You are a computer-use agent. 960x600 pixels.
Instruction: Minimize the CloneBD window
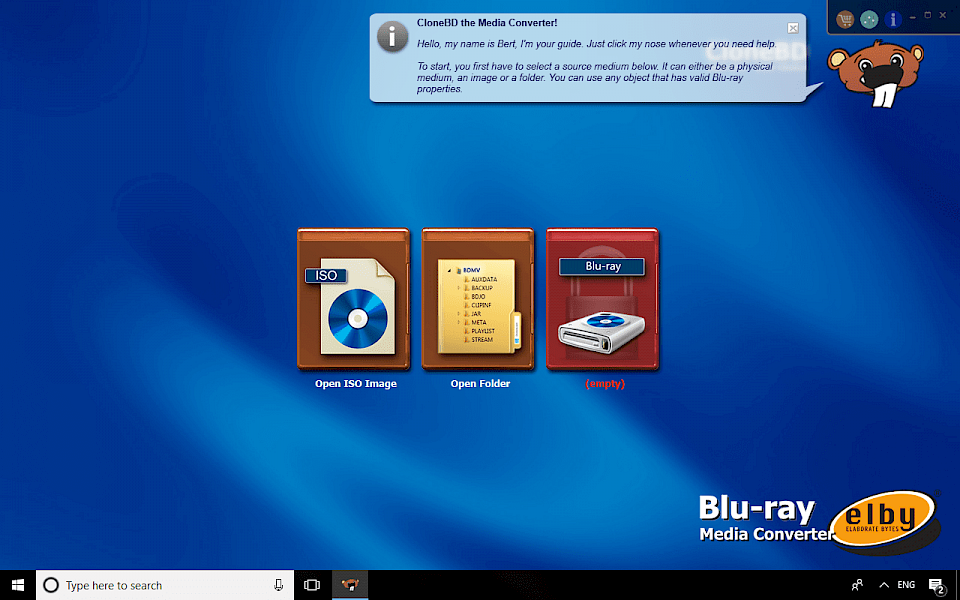click(x=913, y=17)
